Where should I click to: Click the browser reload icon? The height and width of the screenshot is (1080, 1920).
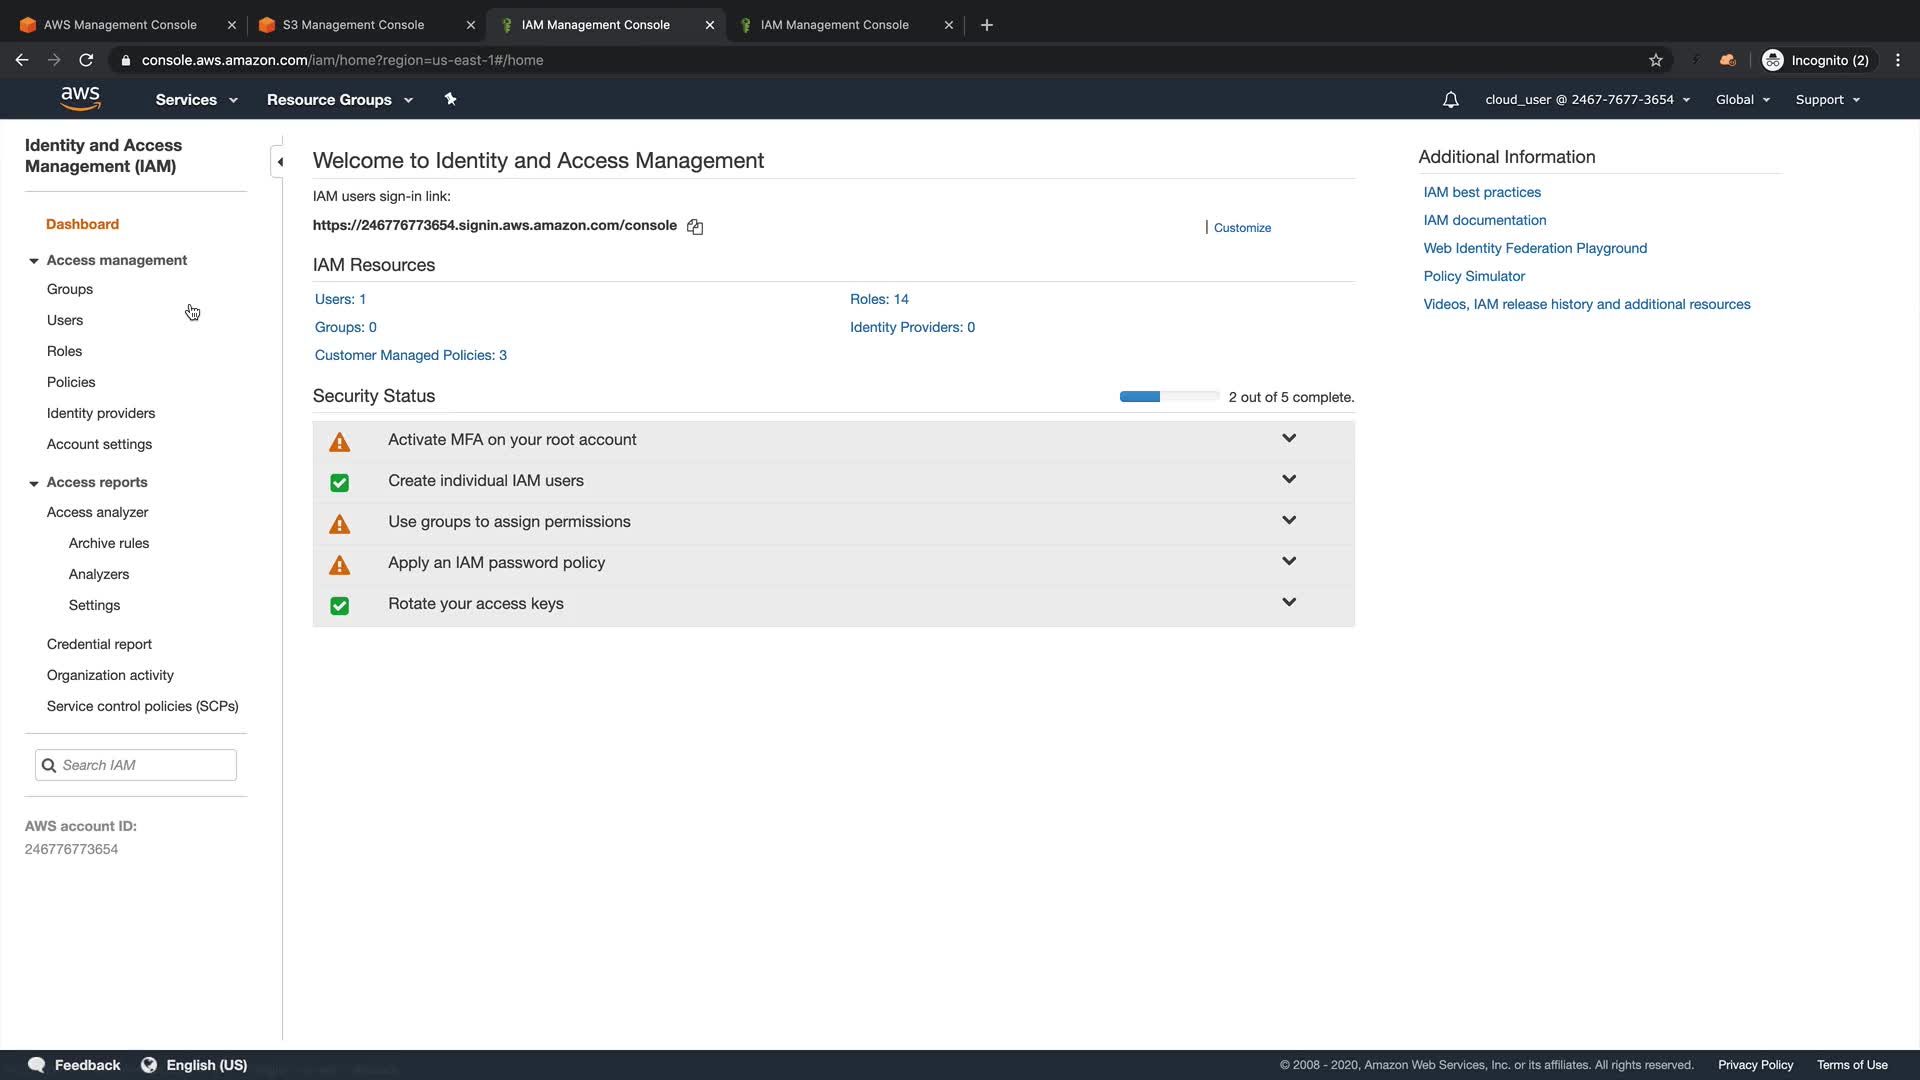pos(86,60)
